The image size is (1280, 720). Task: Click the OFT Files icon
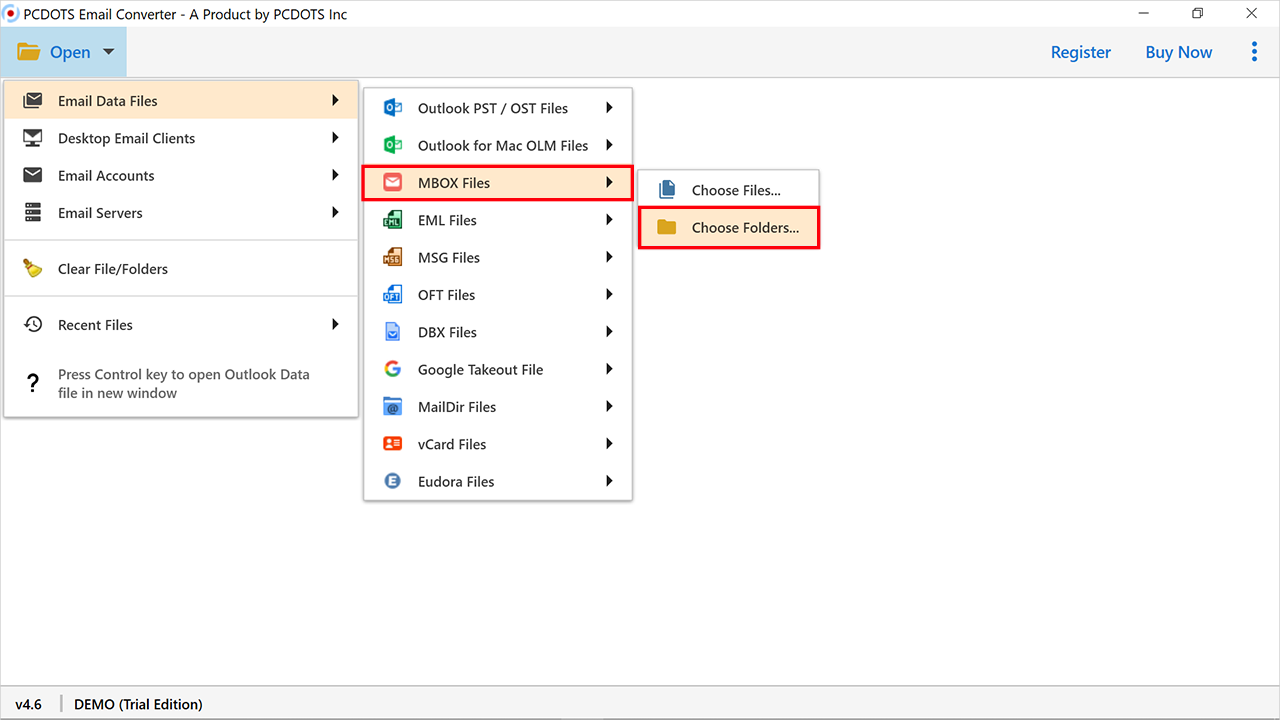(x=393, y=294)
